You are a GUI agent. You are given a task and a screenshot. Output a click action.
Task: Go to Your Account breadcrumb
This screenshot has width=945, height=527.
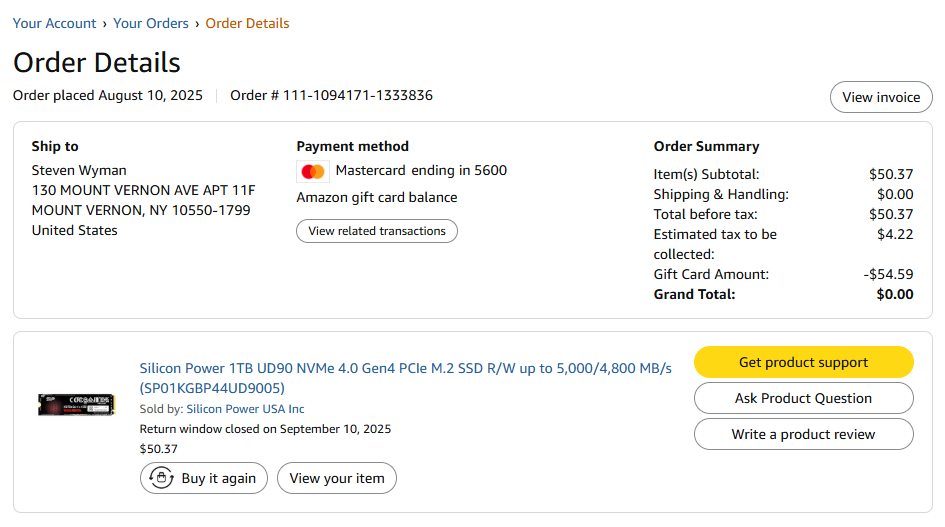click(x=55, y=23)
